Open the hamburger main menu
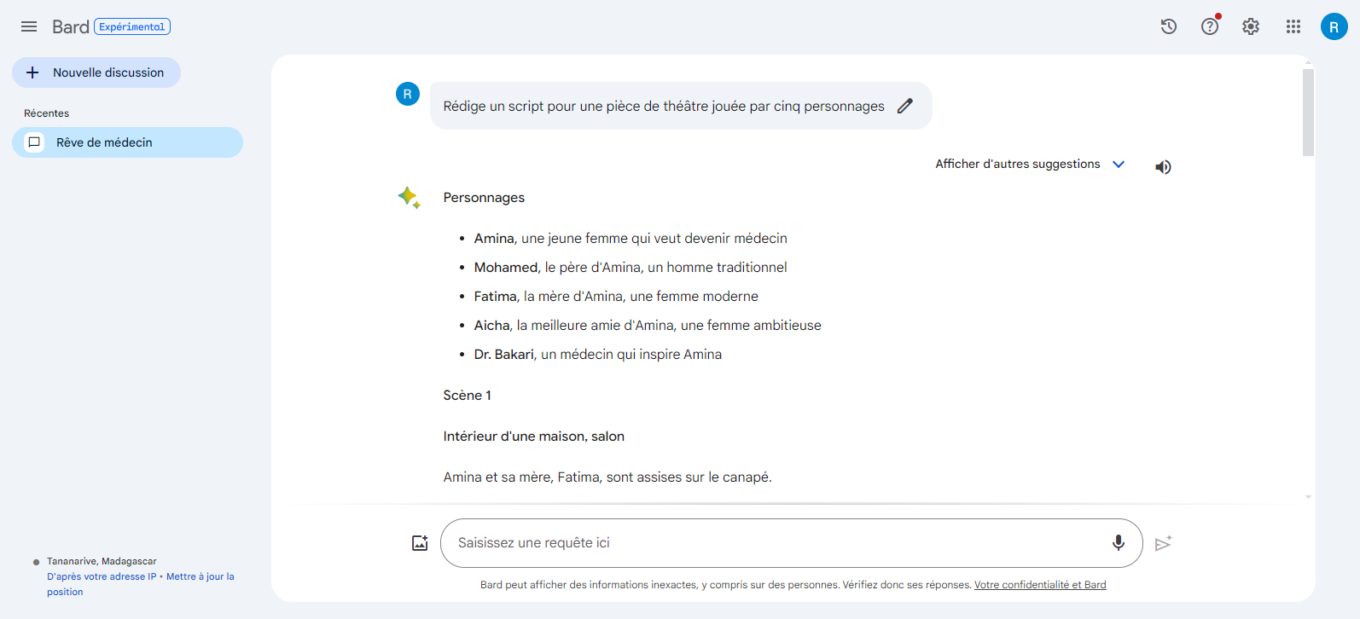 29,27
